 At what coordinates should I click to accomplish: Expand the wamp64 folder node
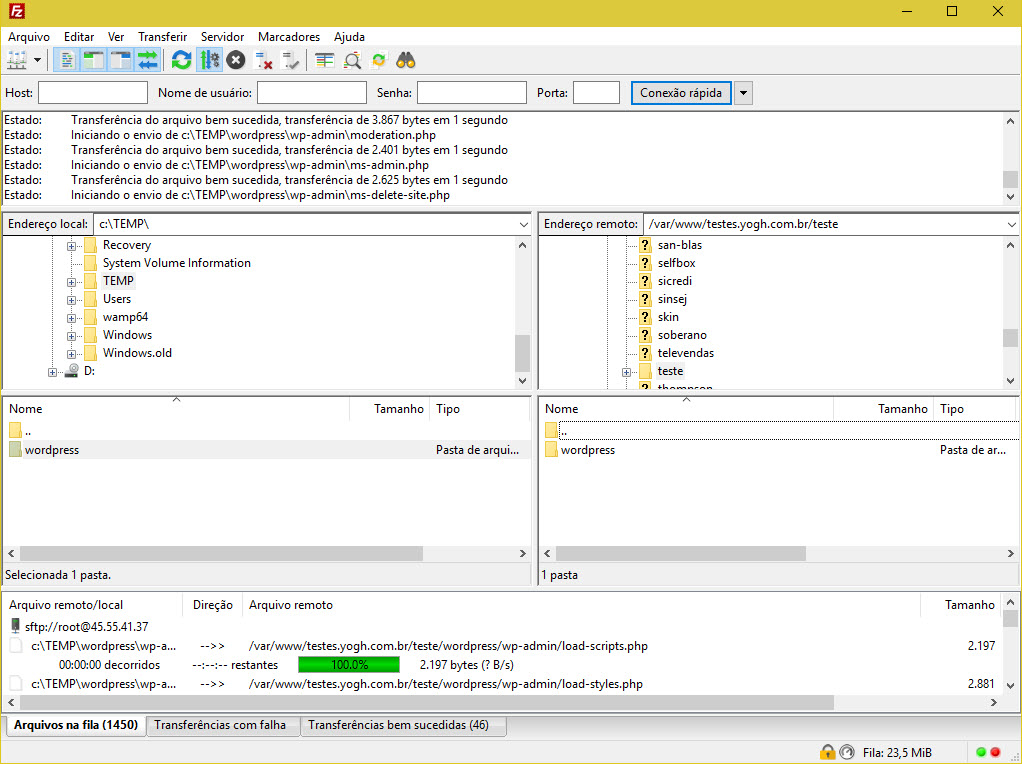72,318
